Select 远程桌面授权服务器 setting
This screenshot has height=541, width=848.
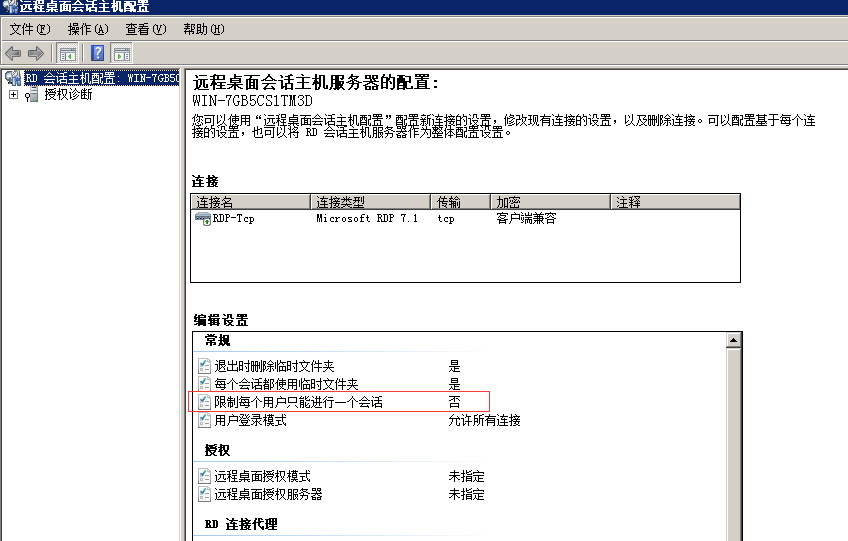click(268, 494)
